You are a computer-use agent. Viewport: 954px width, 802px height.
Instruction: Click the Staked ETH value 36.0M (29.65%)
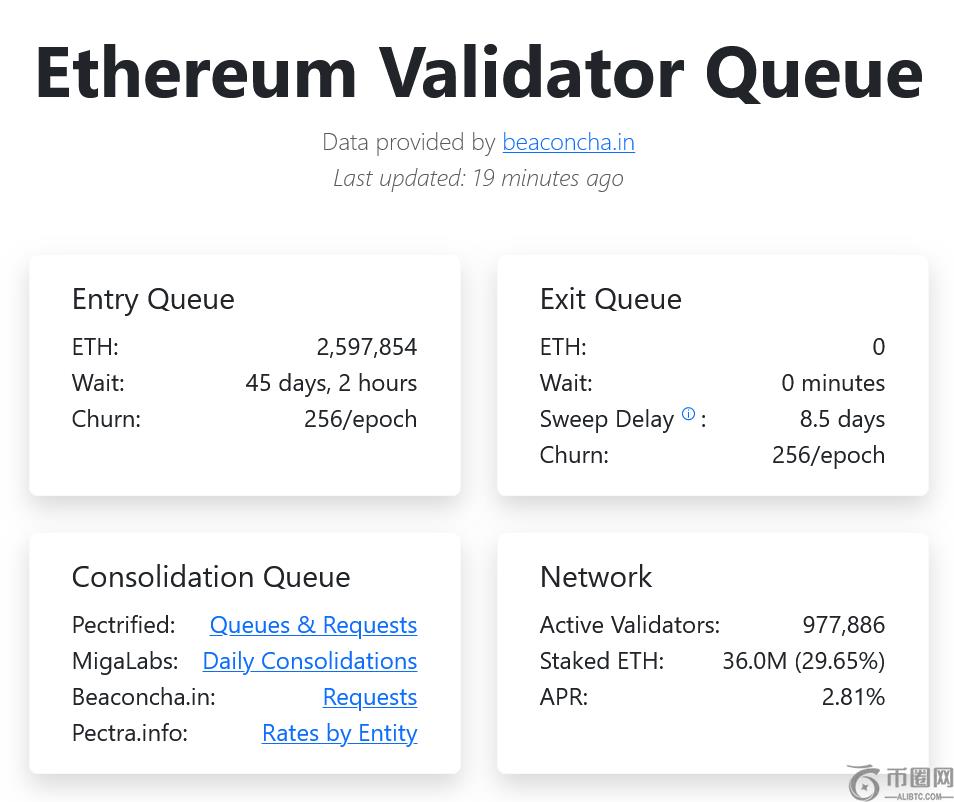pos(803,661)
